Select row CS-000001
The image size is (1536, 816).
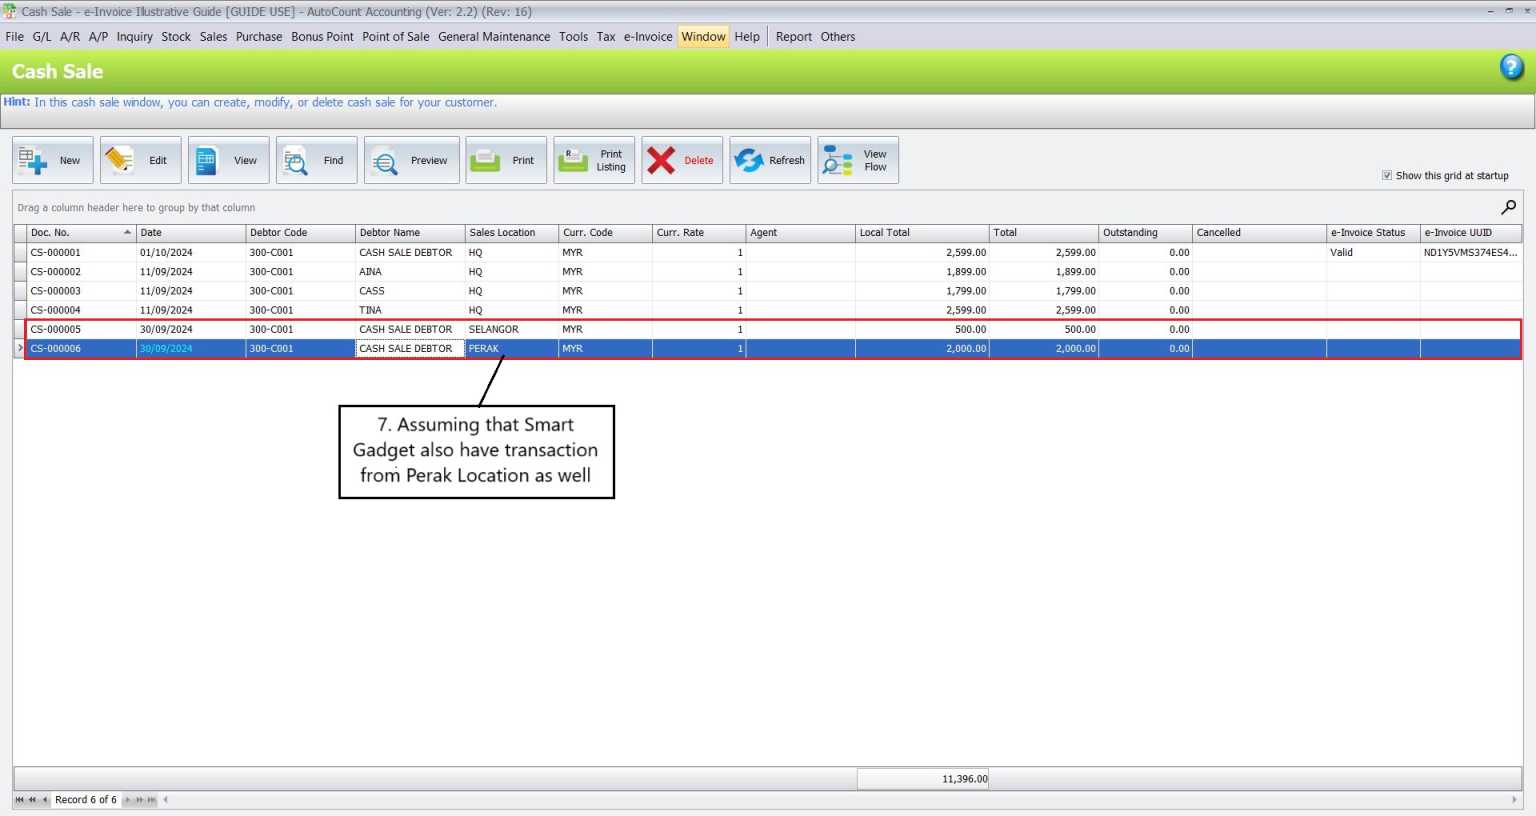point(770,253)
